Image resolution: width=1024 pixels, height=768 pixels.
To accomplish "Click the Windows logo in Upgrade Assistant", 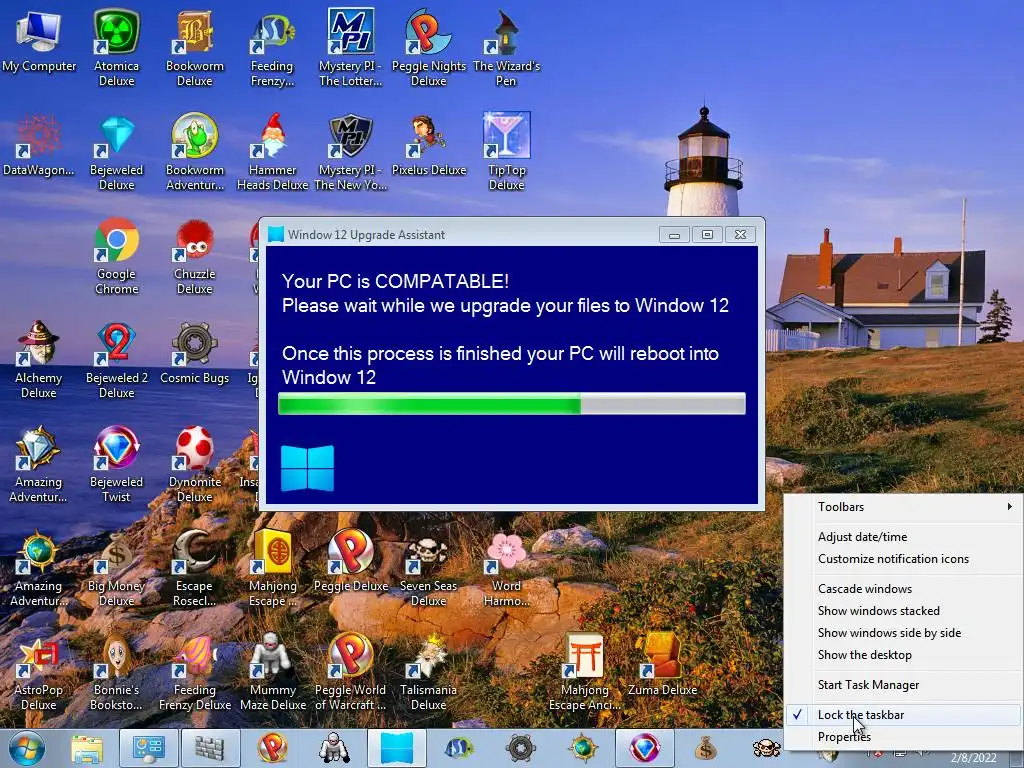I will click(x=308, y=468).
